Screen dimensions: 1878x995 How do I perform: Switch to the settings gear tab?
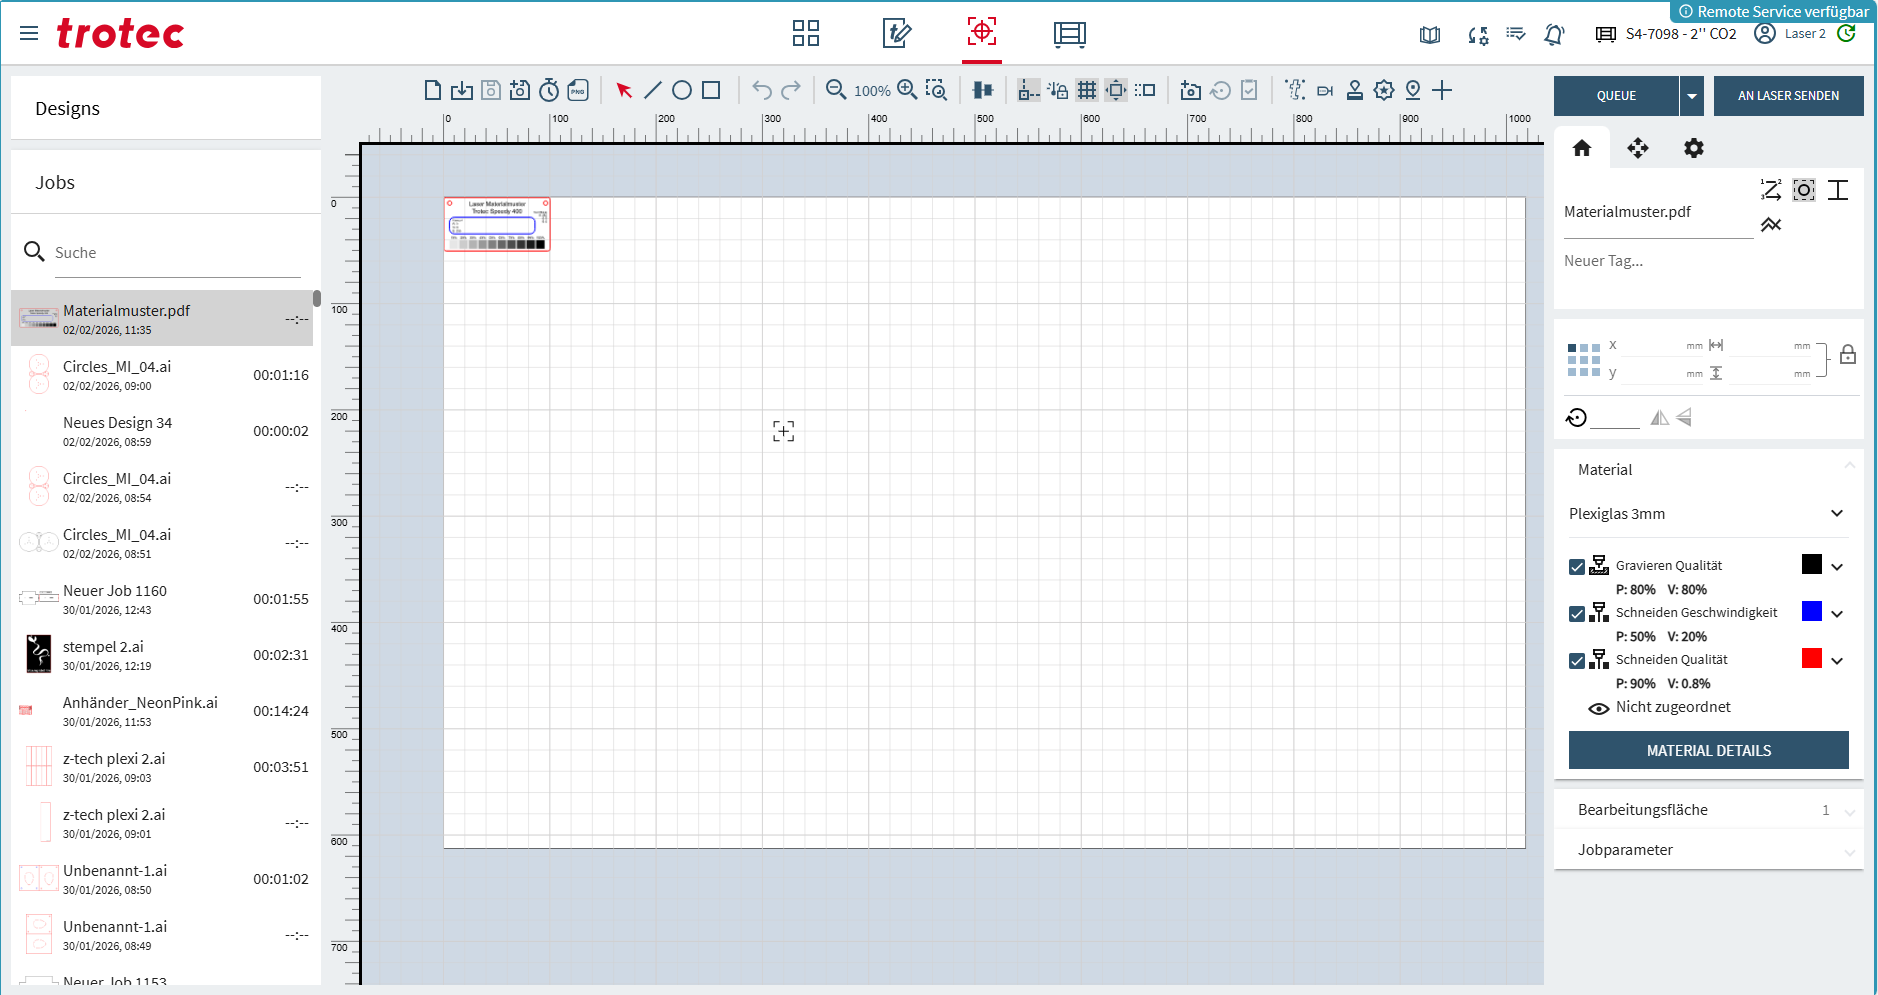(1693, 149)
